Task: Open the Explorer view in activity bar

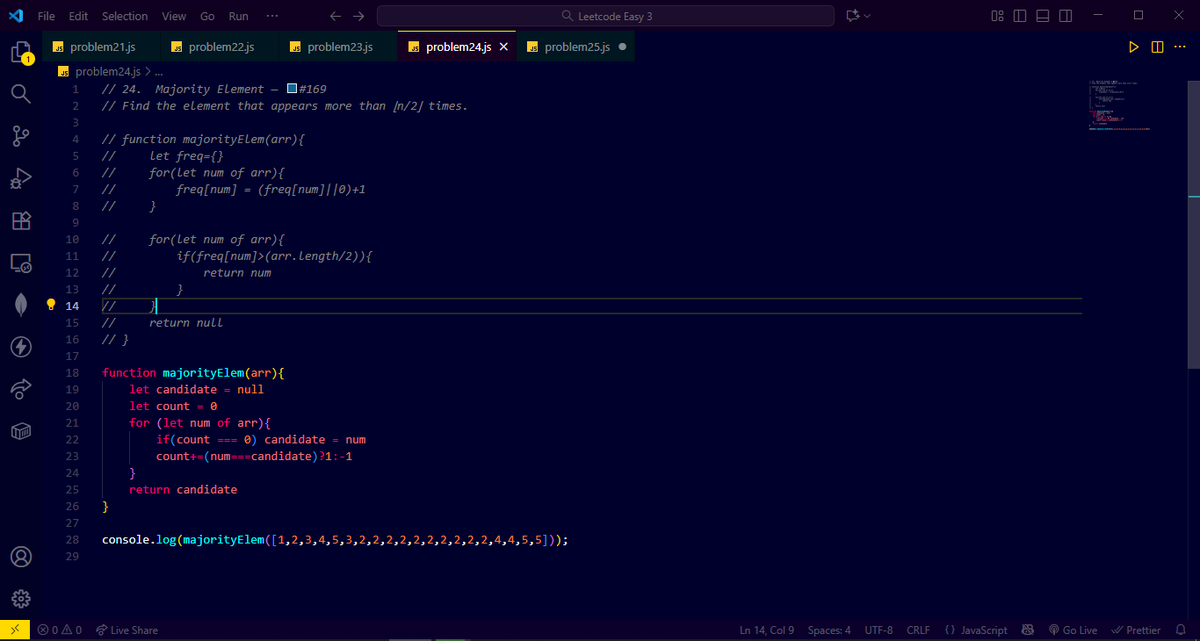Action: point(22,52)
